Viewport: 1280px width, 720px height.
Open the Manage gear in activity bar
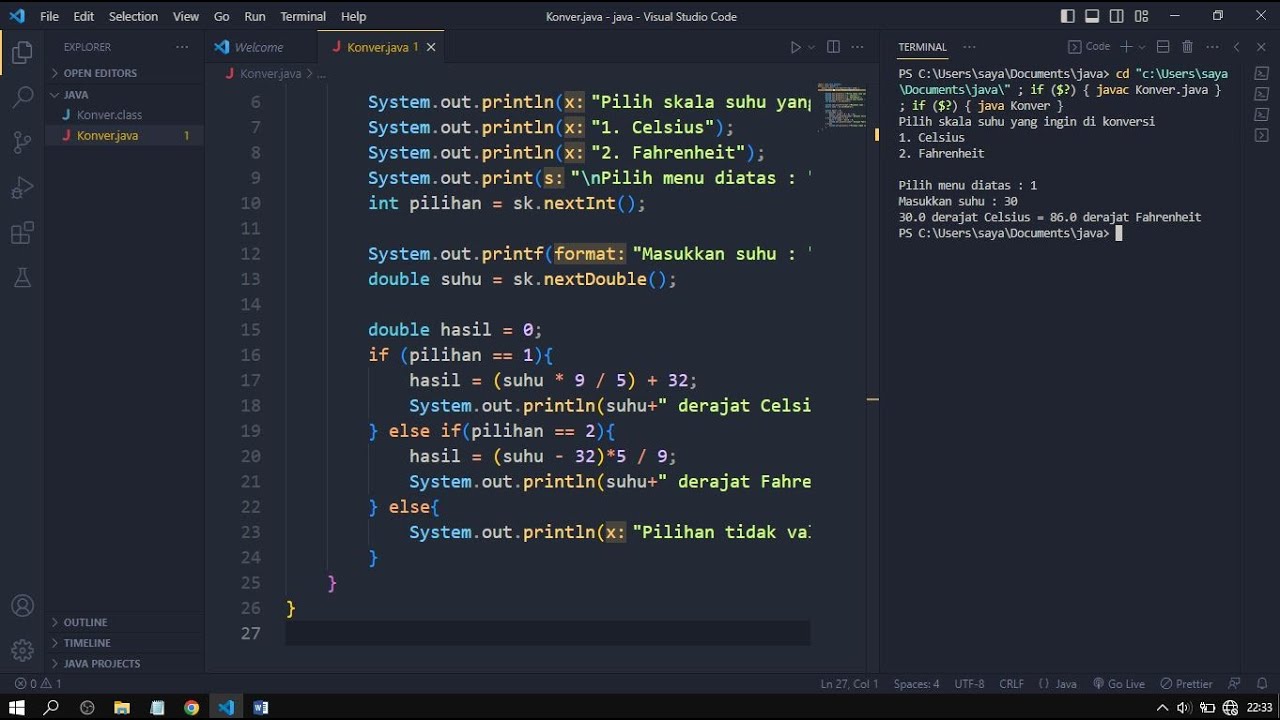click(22, 651)
